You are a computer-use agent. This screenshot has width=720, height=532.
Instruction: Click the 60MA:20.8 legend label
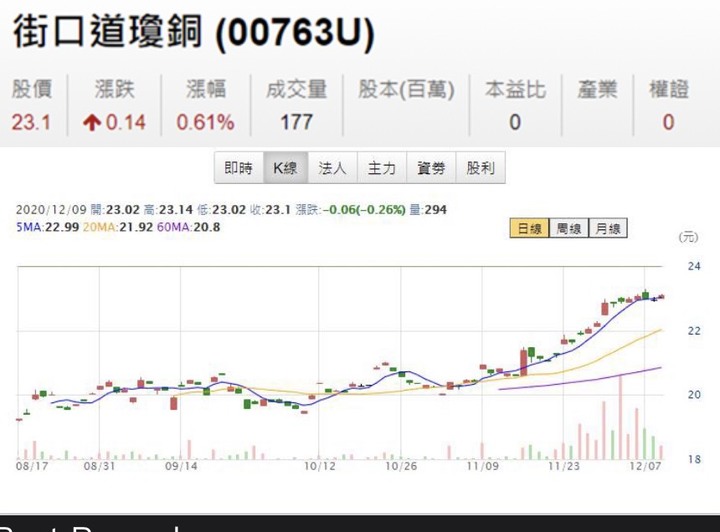pos(188,227)
